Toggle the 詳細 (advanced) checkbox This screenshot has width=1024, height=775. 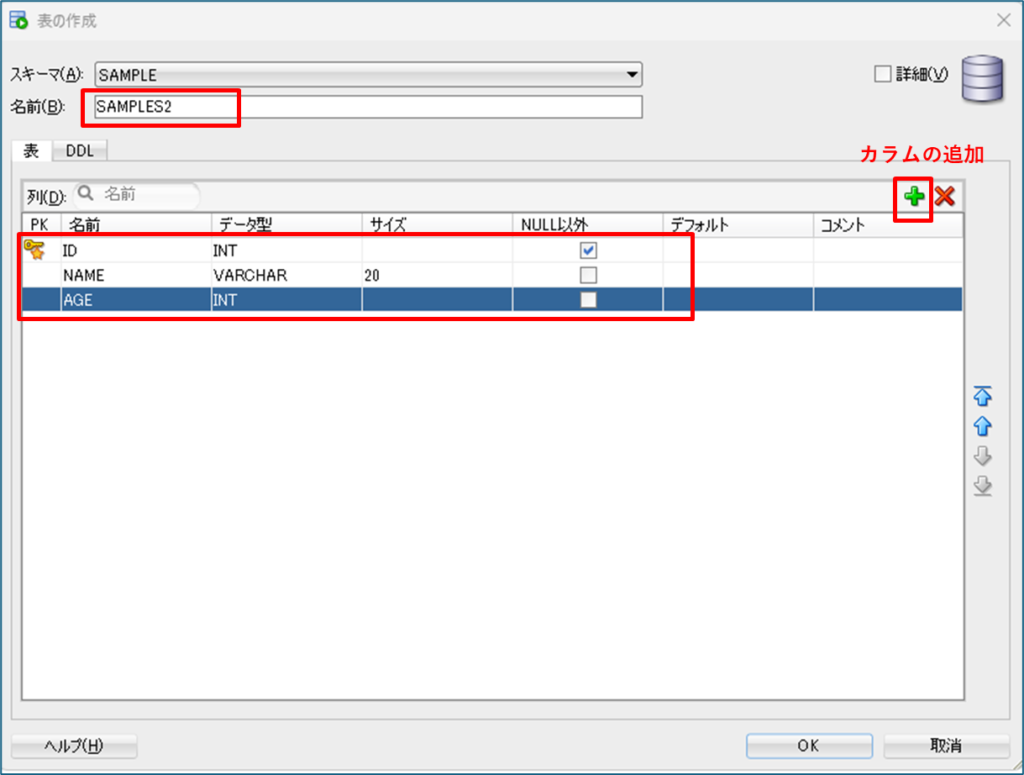click(x=882, y=74)
